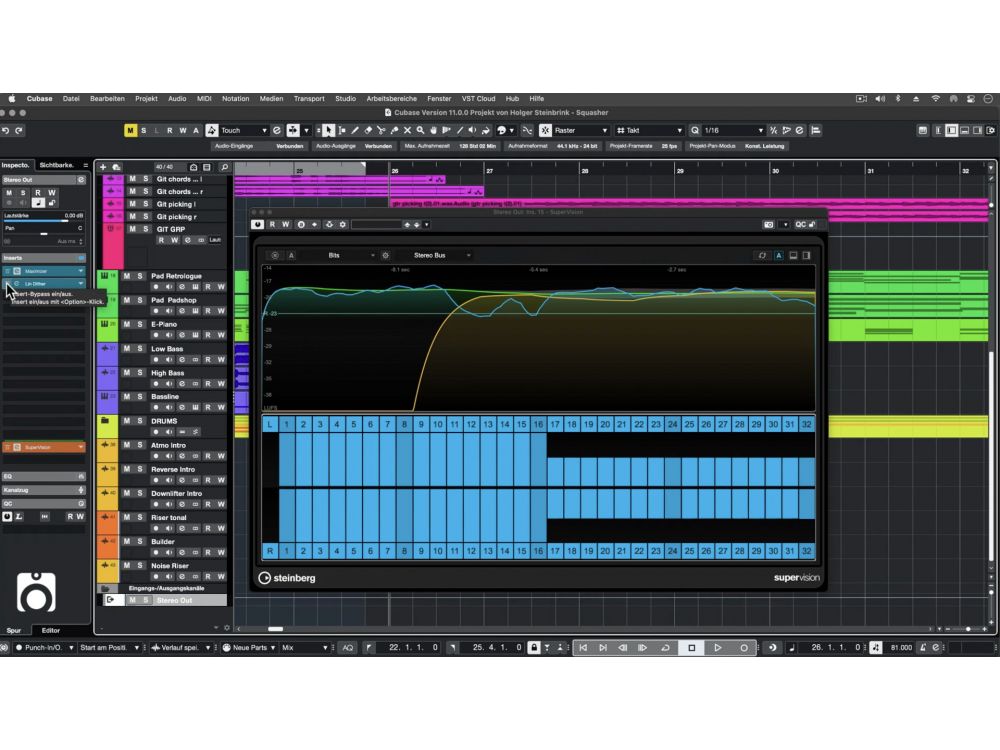The width and height of the screenshot is (1000, 750).
Task: Click the Object Selection arrow tool
Action: pos(329,130)
